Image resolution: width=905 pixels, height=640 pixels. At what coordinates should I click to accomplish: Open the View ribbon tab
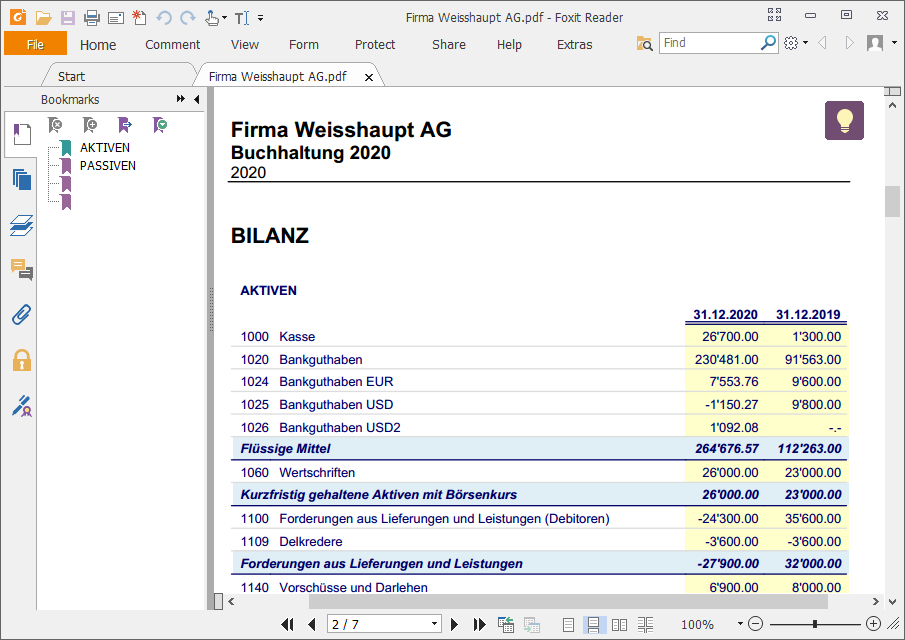(x=245, y=44)
